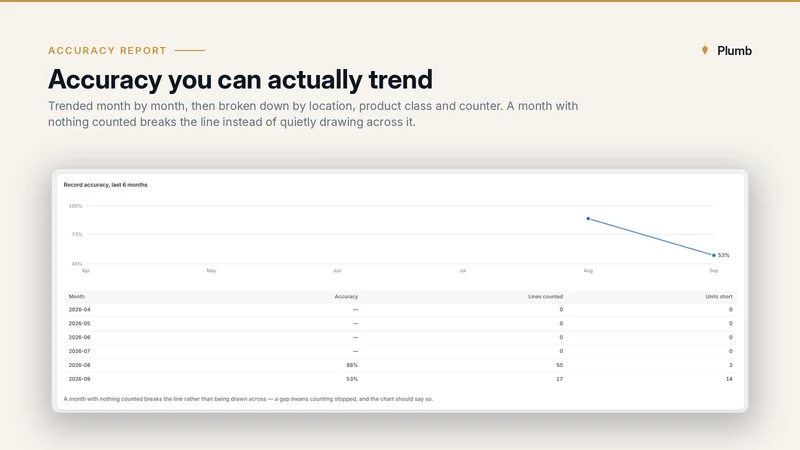Click the 53% label beside the chart line

coord(723,255)
